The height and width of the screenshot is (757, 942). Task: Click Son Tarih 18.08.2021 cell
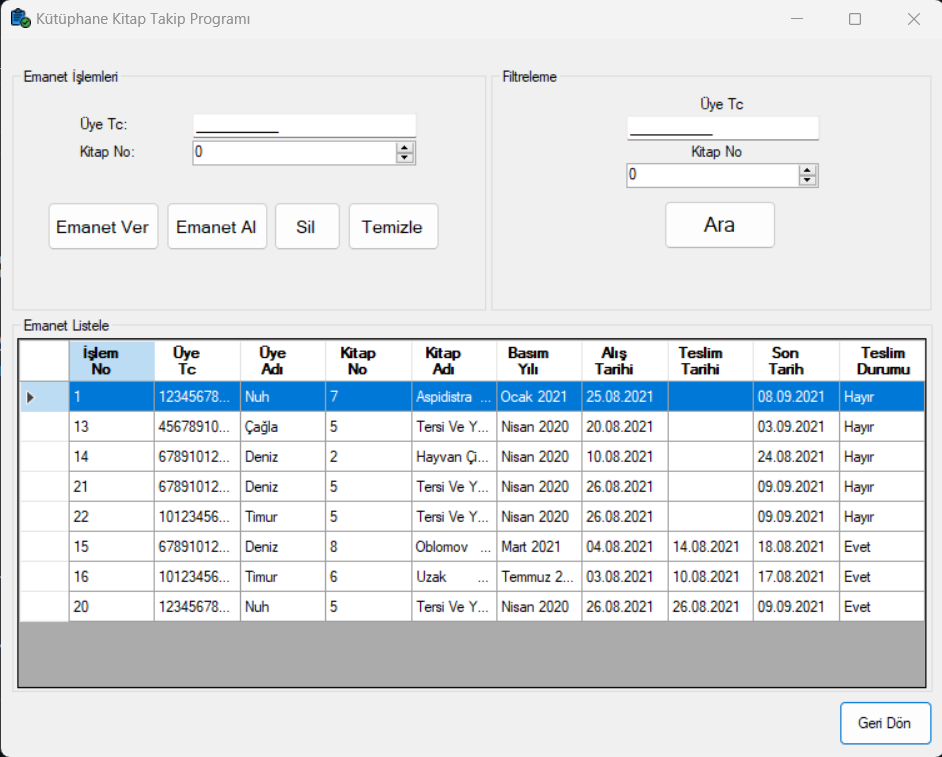pyautogui.click(x=797, y=547)
